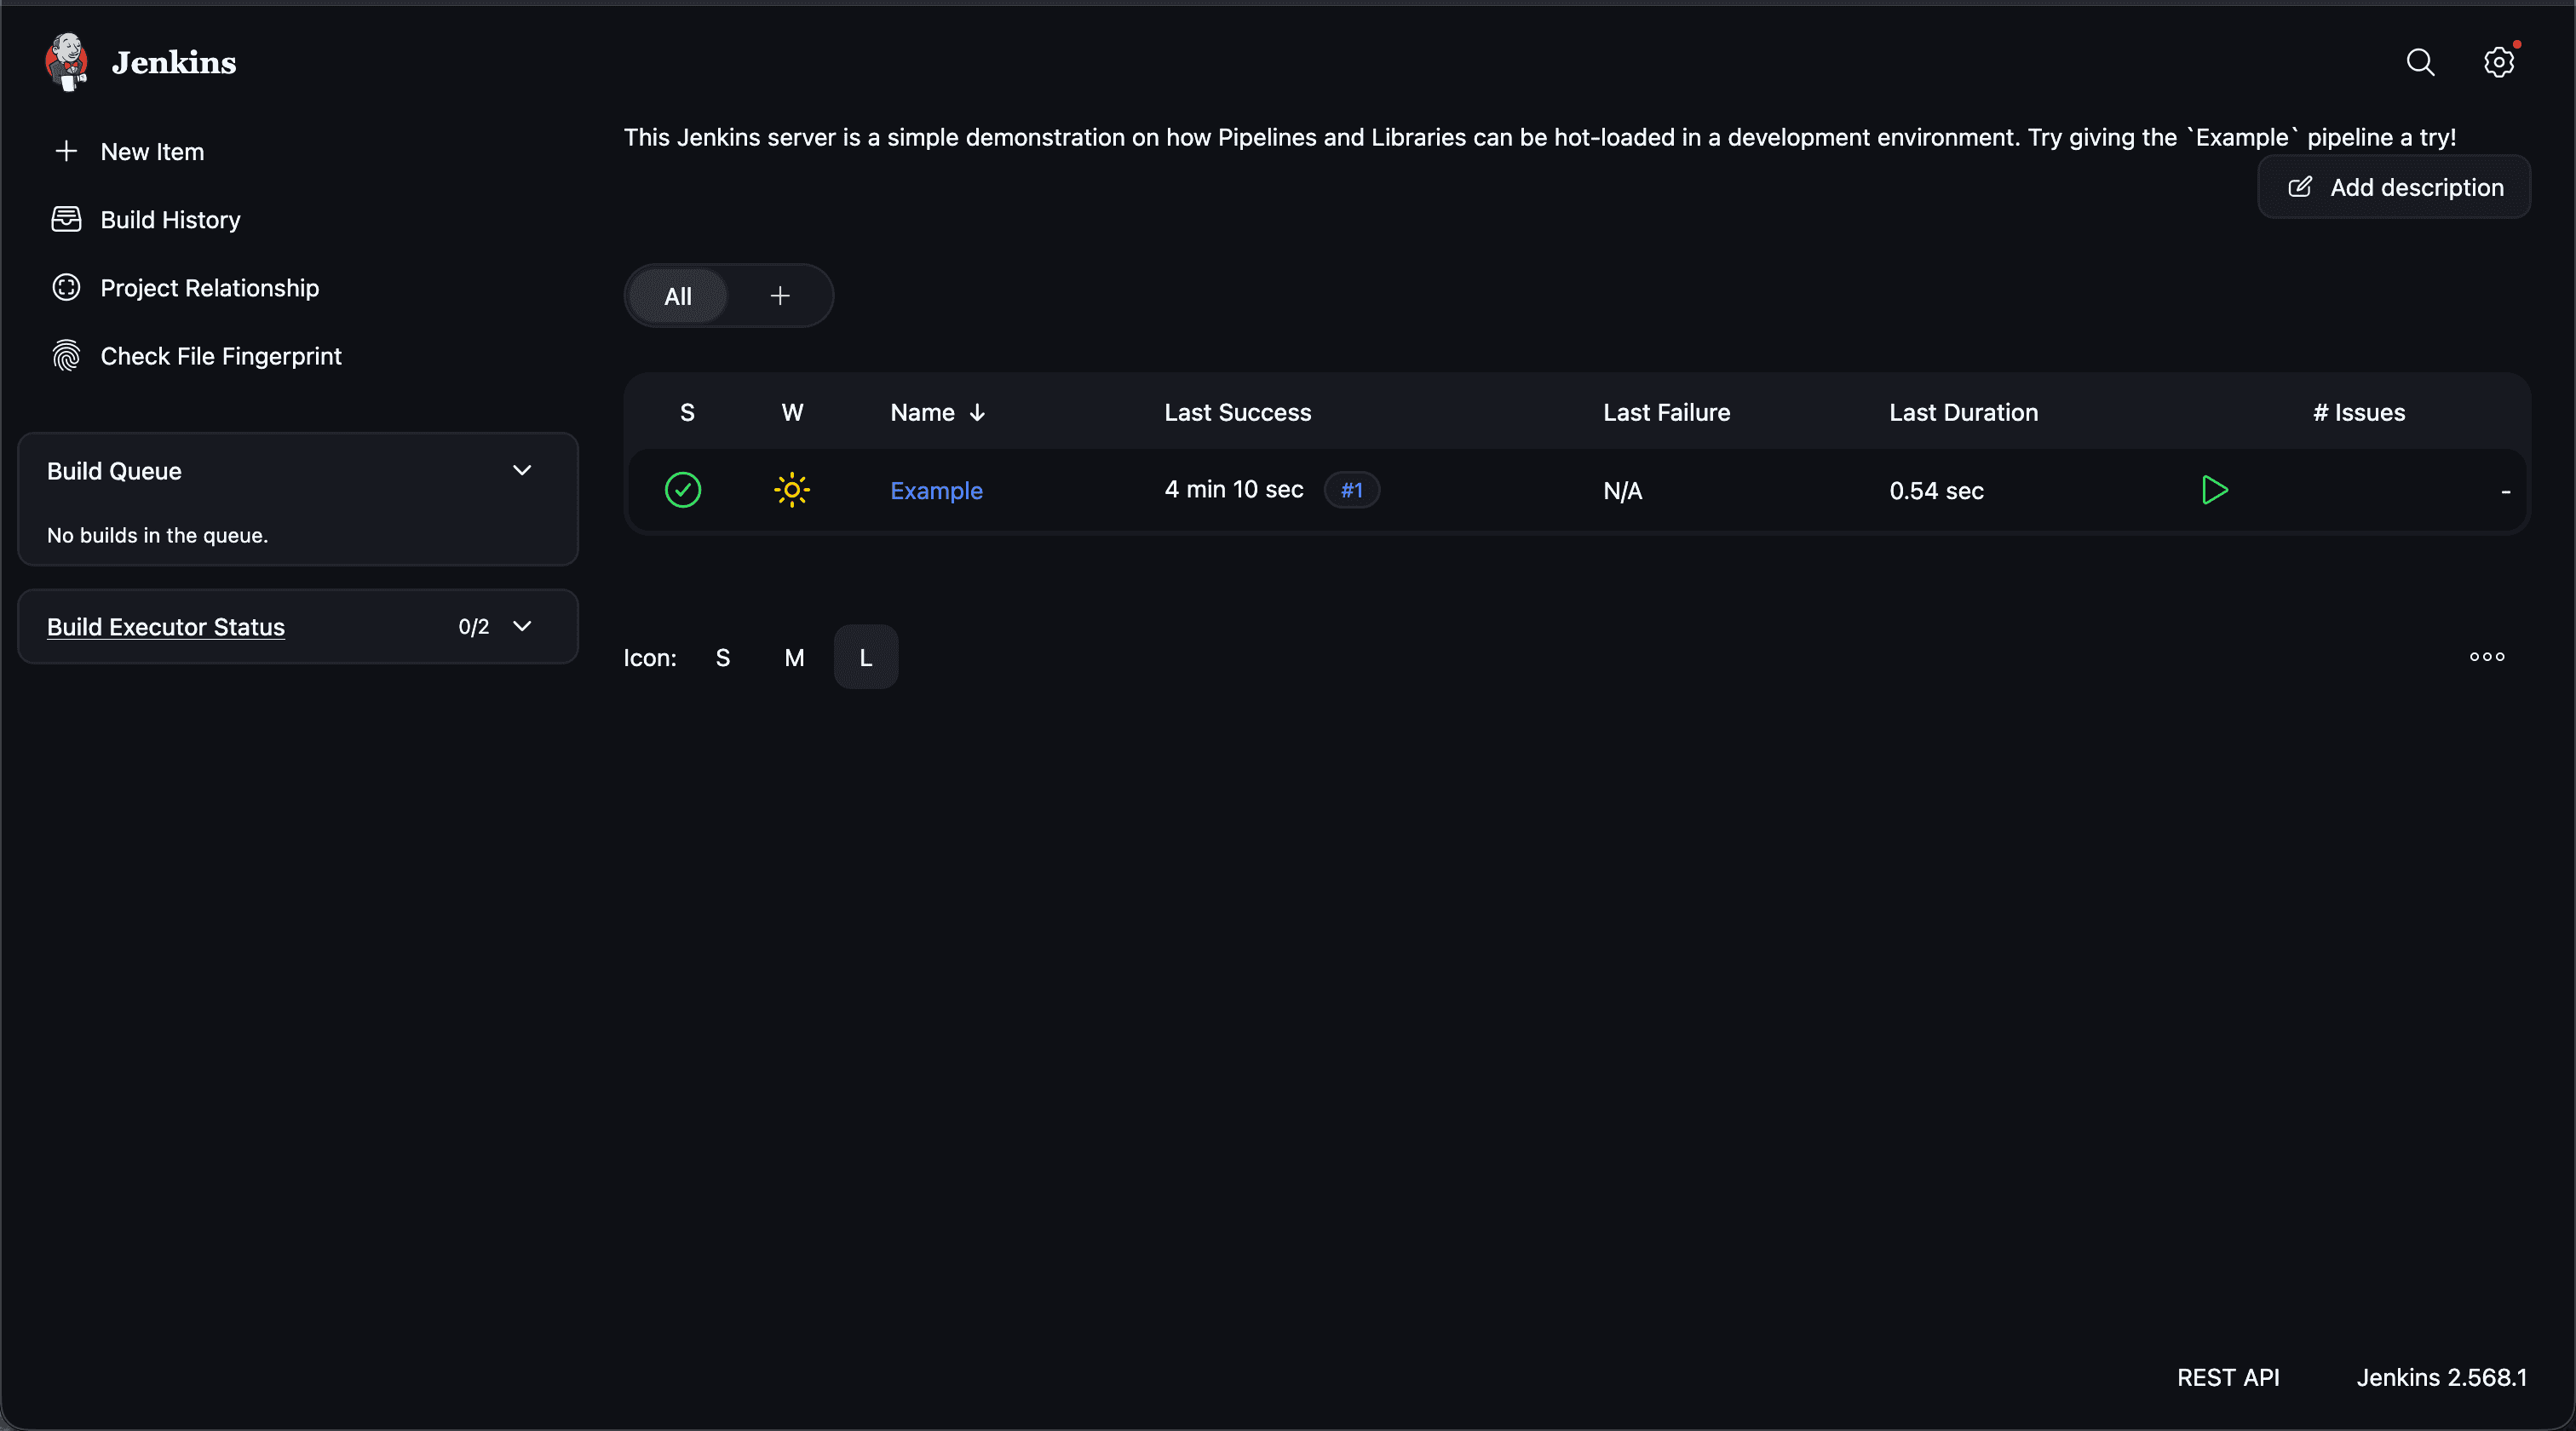The width and height of the screenshot is (2576, 1431).
Task: Click the 0/2 executor count
Action: (473, 626)
